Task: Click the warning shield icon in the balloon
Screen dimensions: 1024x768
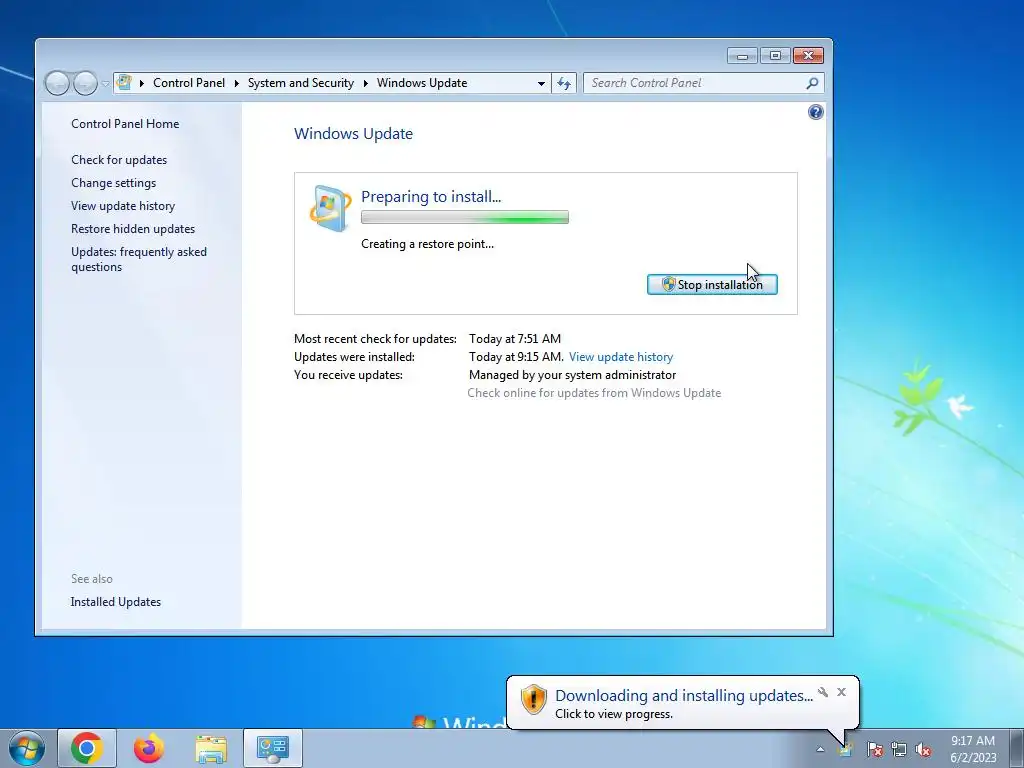Action: coord(533,699)
